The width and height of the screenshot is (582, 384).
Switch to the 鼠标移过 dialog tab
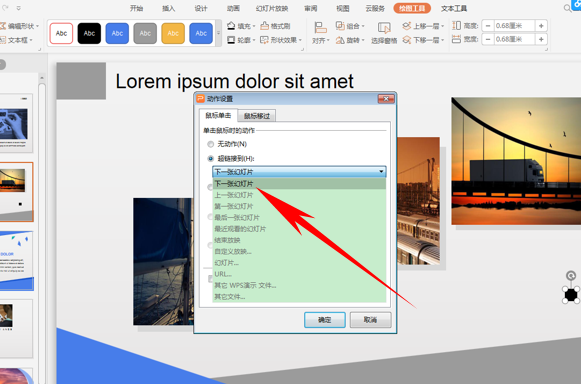256,116
